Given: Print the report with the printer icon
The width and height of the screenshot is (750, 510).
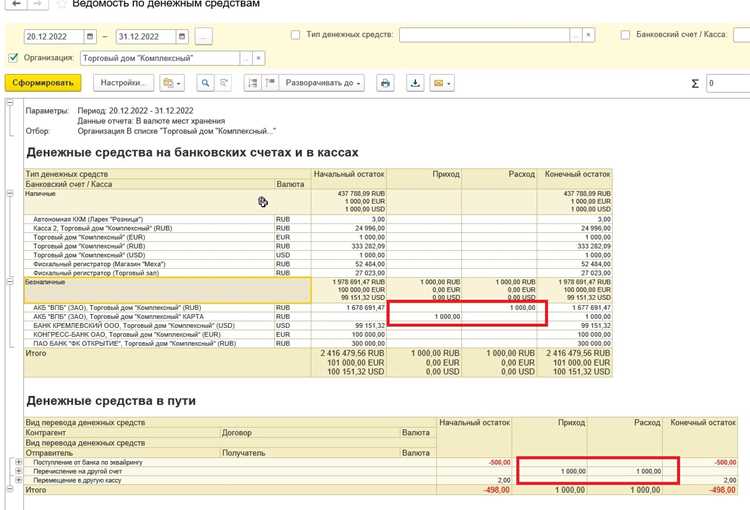Looking at the screenshot, I should click(385, 83).
